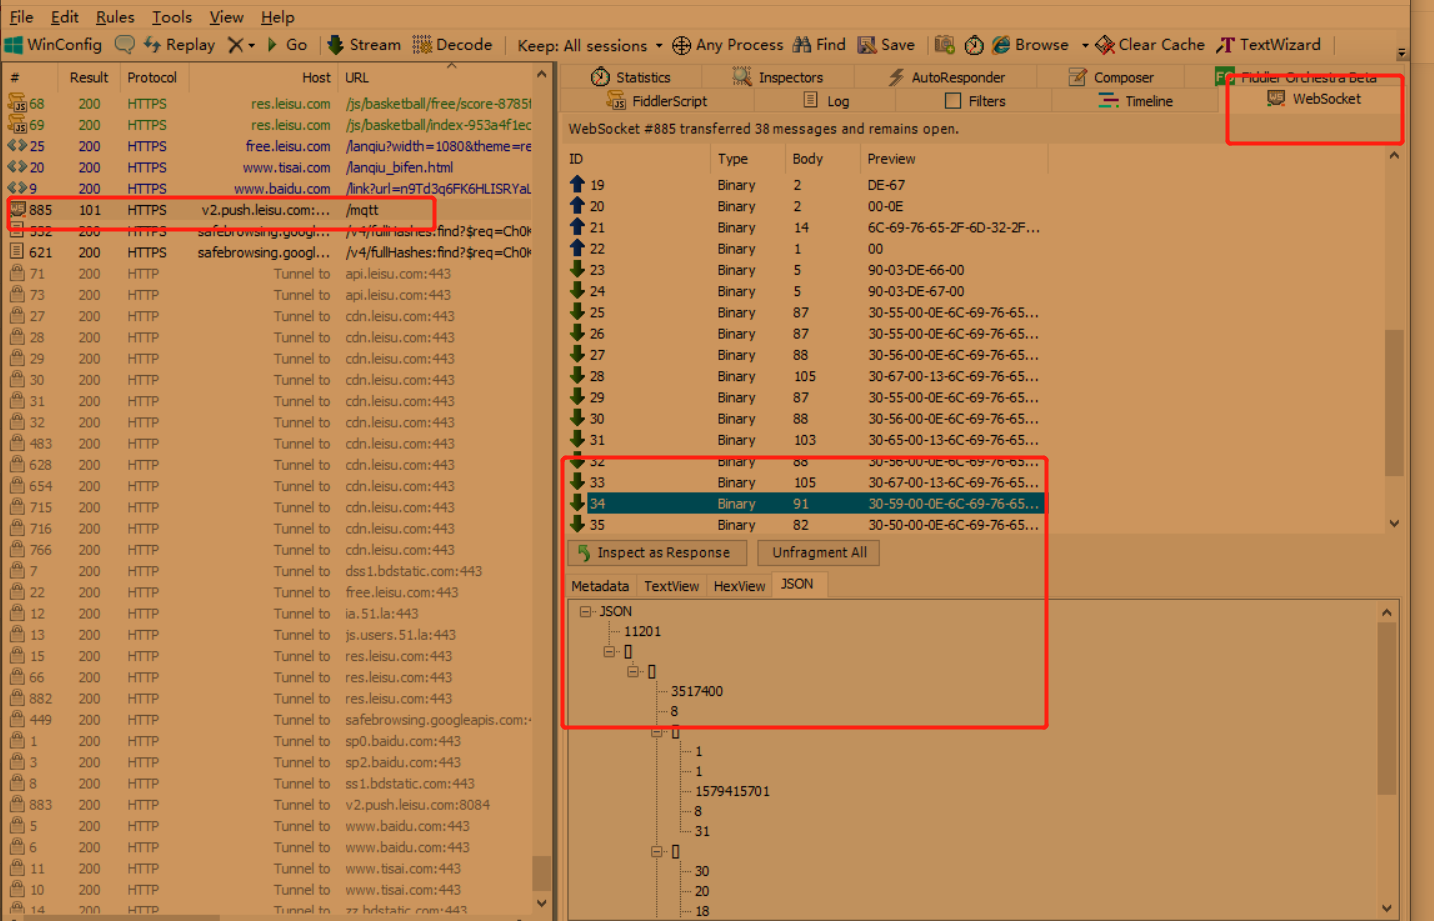
Task: Select the WebSocket tab
Action: tap(1314, 99)
